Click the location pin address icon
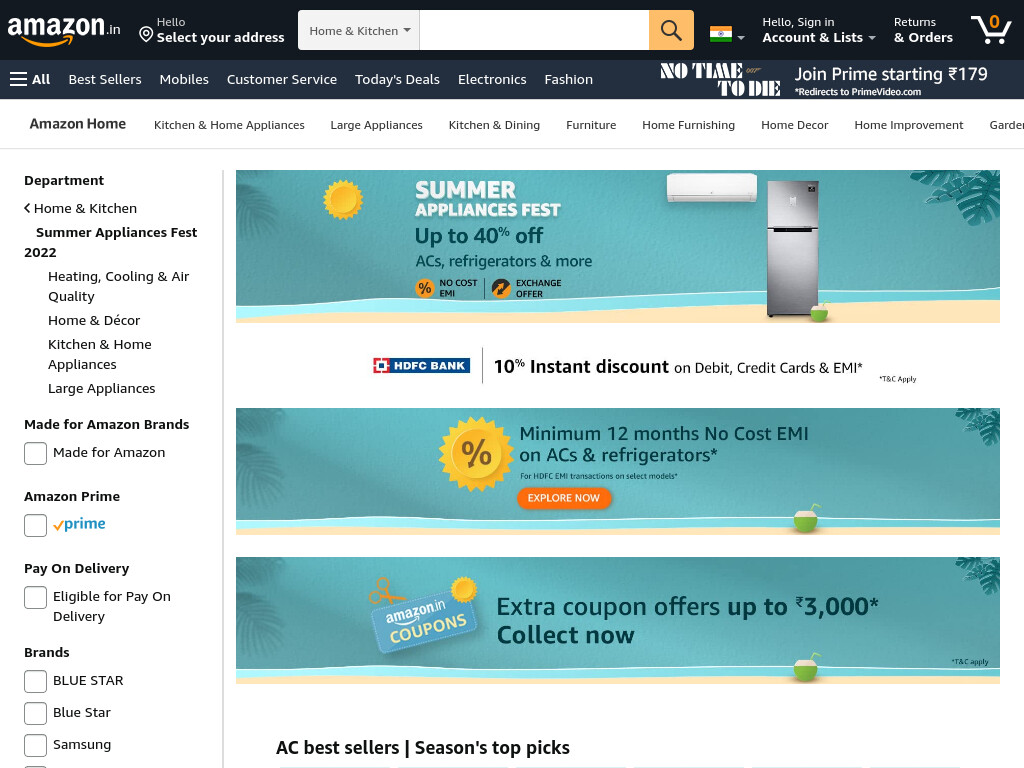 [146, 34]
